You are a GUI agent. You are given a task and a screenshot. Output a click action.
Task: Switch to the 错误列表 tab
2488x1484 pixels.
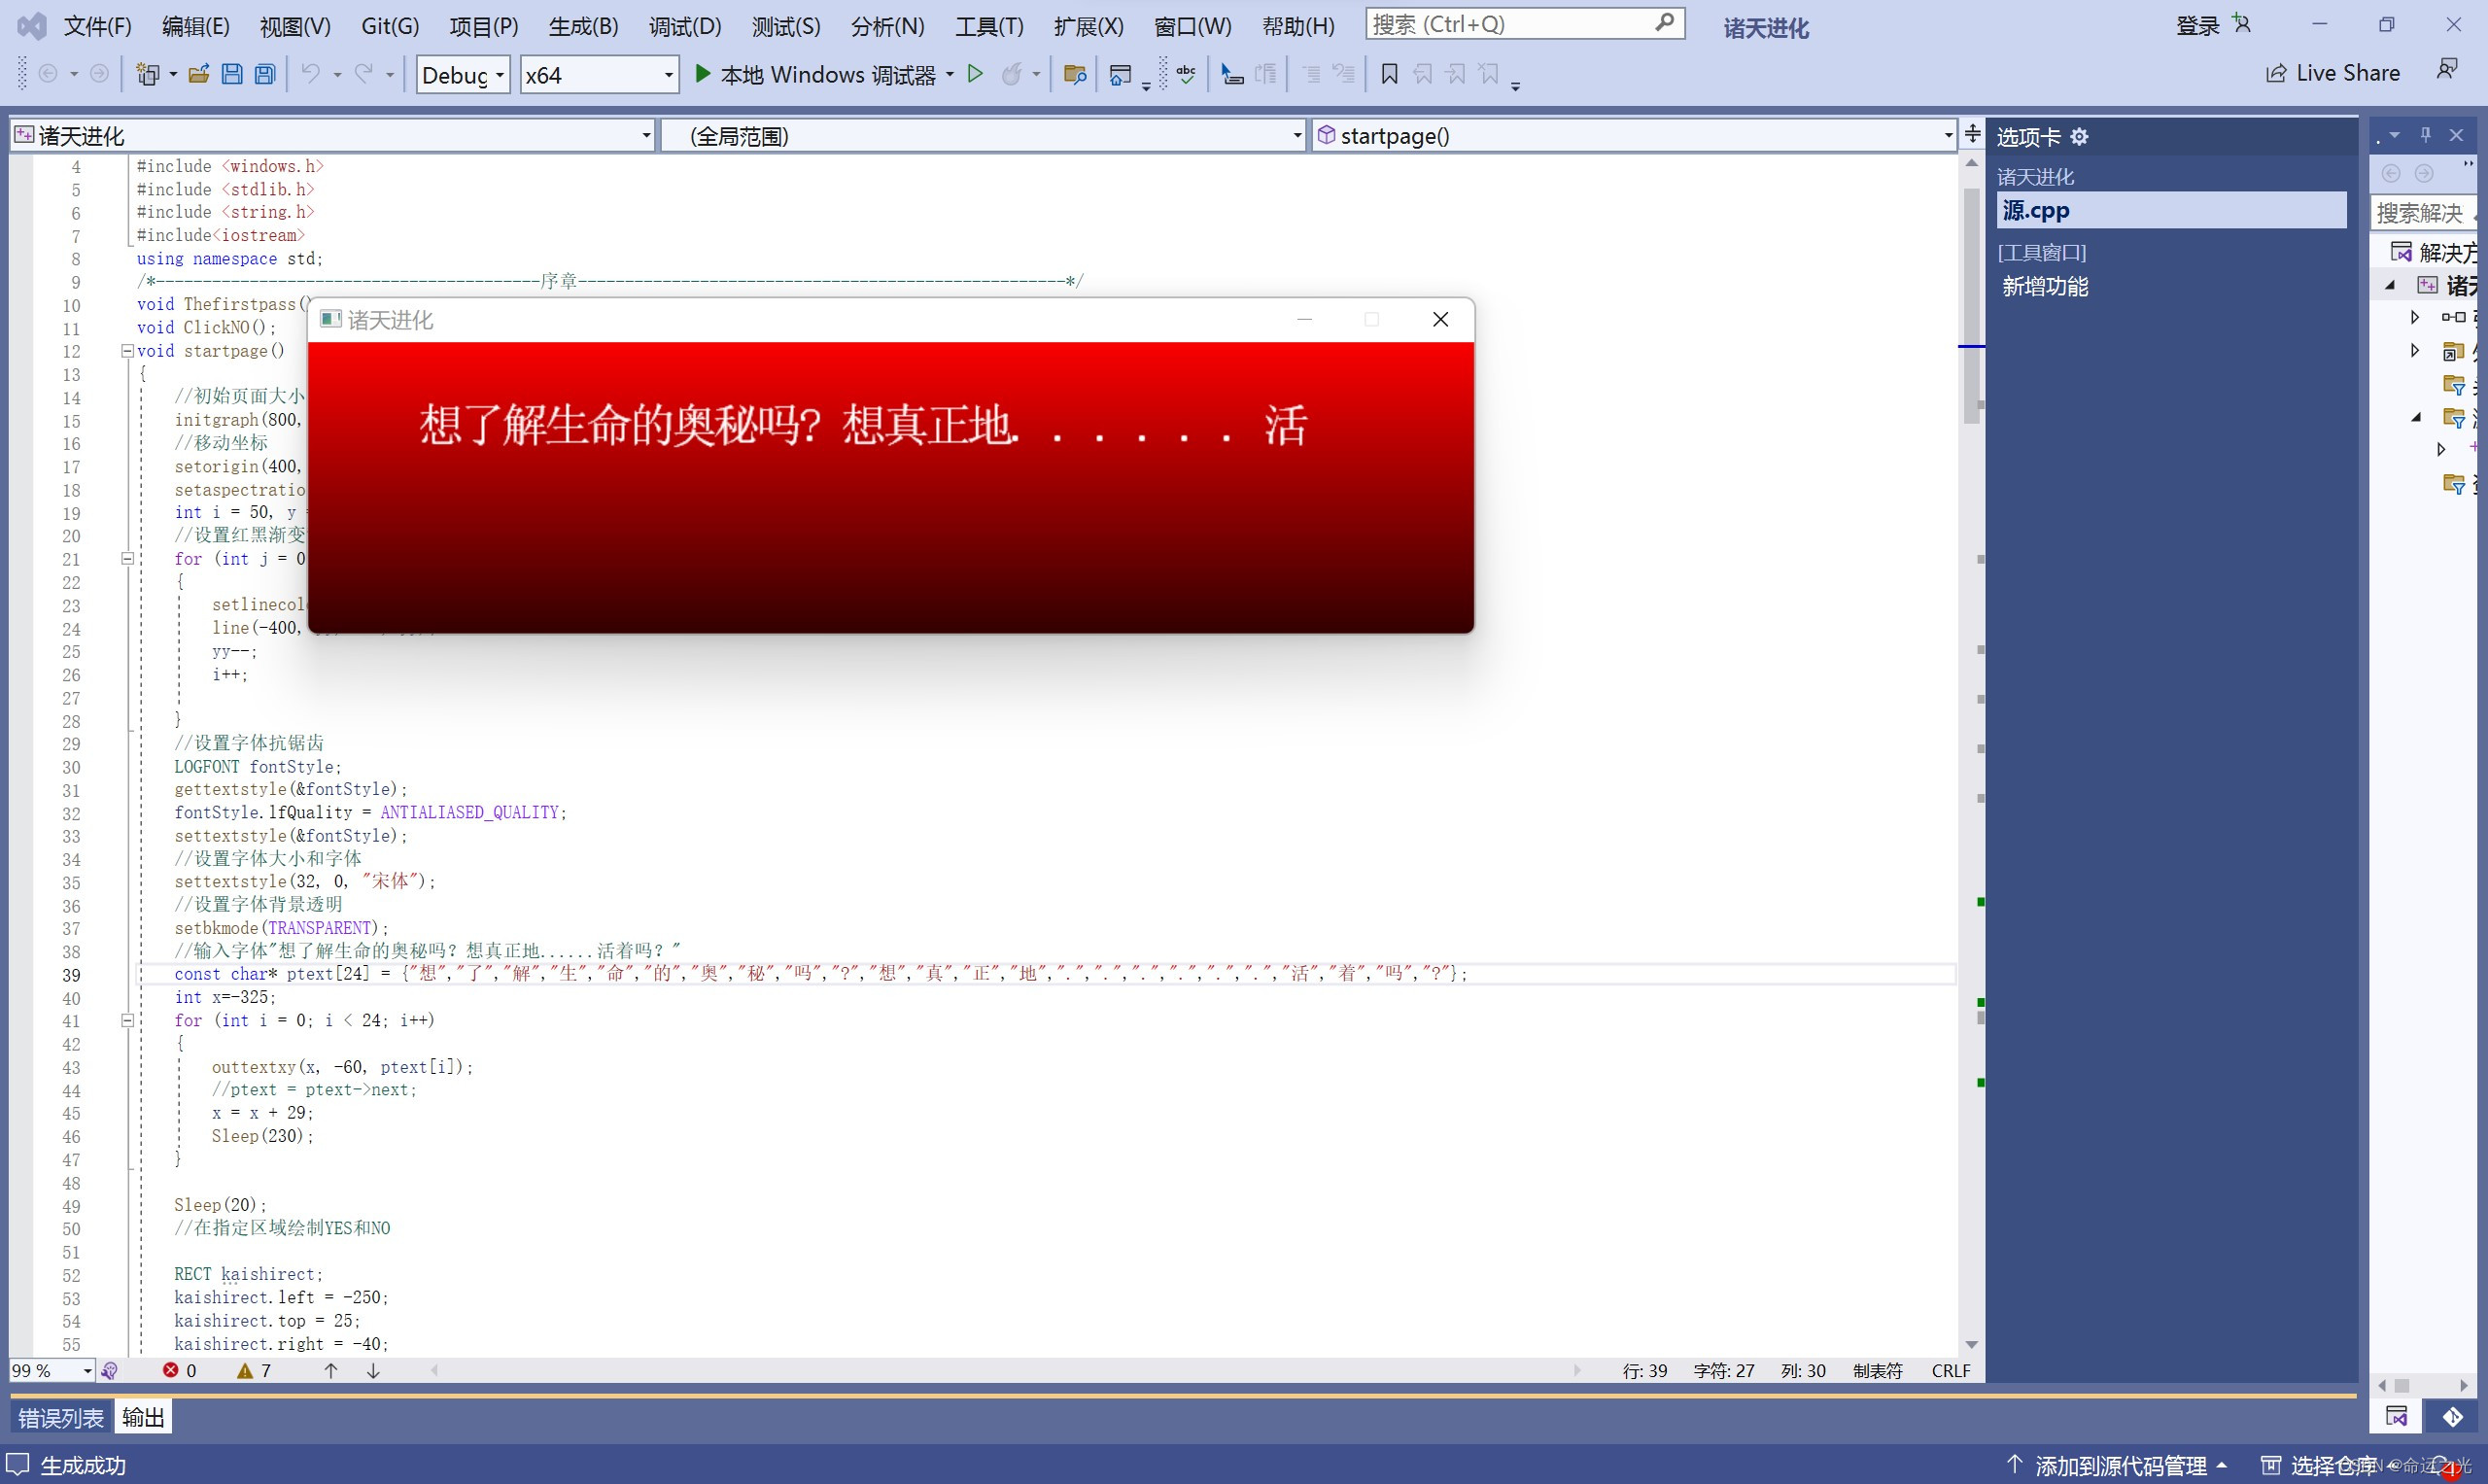click(x=61, y=1417)
